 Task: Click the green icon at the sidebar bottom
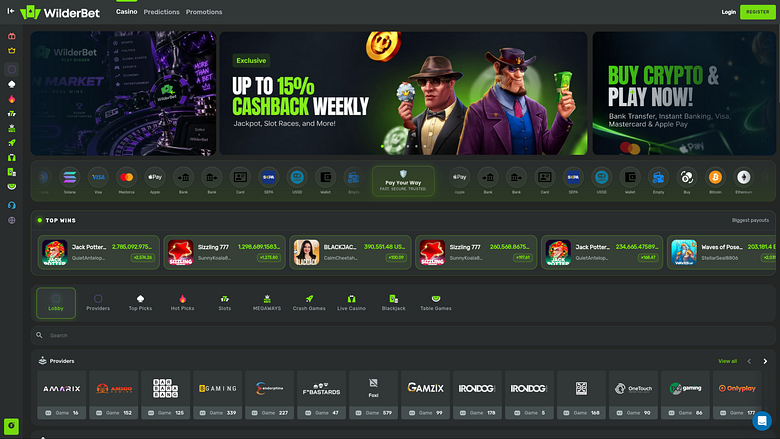tap(11, 426)
